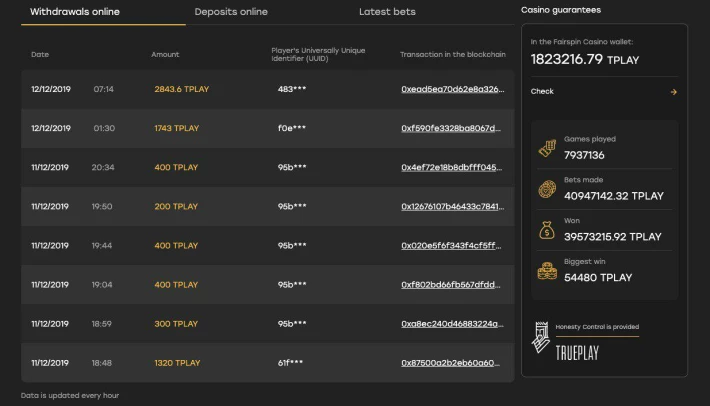The image size is (710, 406).
Task: Open blockchain transaction 0x4ef72e18b8dbfff045
Action: click(x=451, y=167)
